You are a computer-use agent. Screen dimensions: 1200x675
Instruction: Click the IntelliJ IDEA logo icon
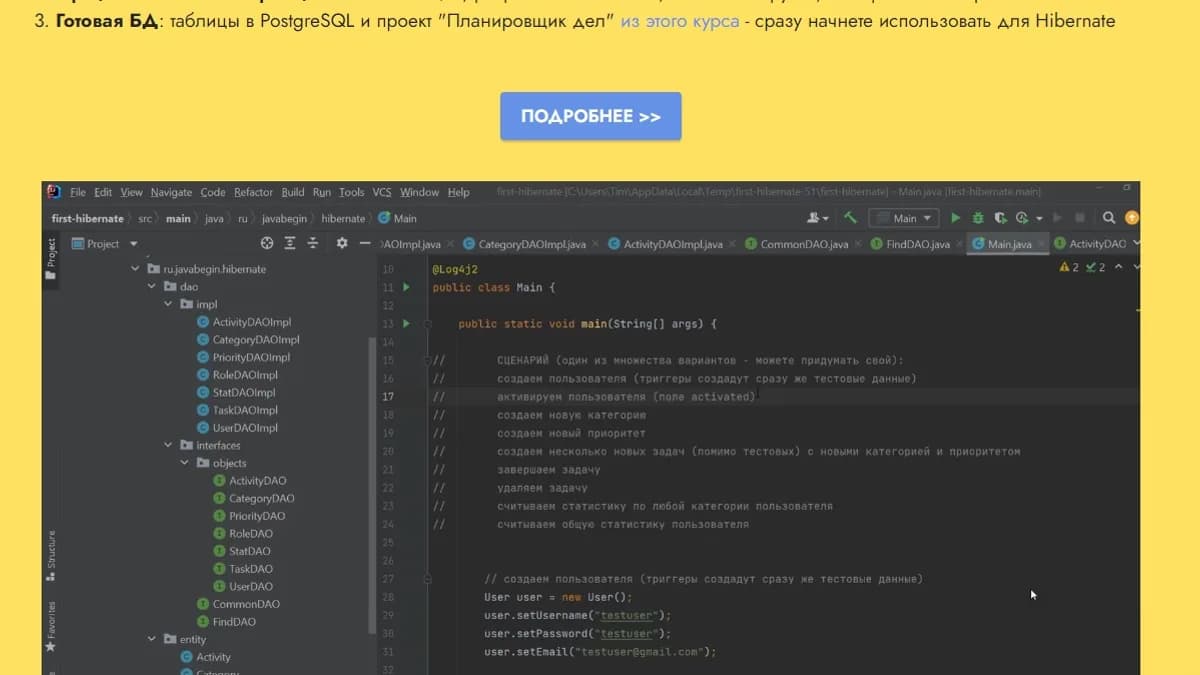tap(53, 192)
